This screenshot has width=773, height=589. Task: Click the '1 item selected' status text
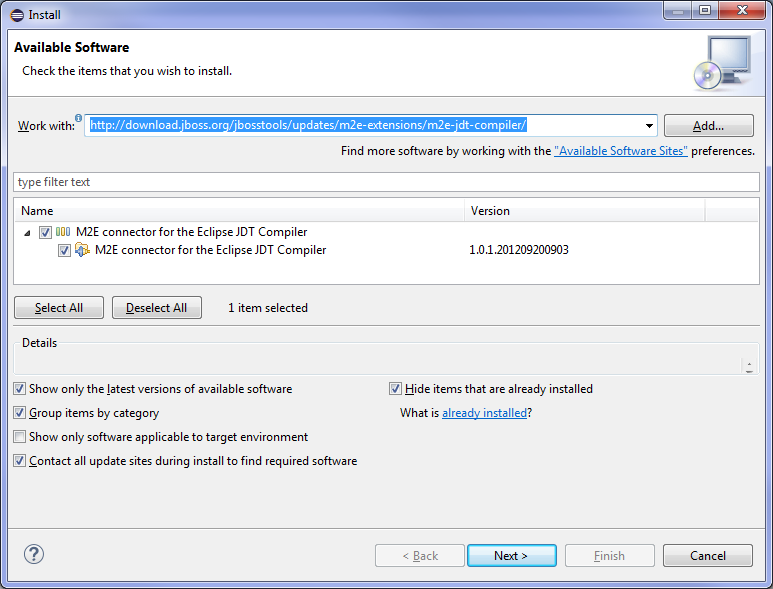(268, 308)
